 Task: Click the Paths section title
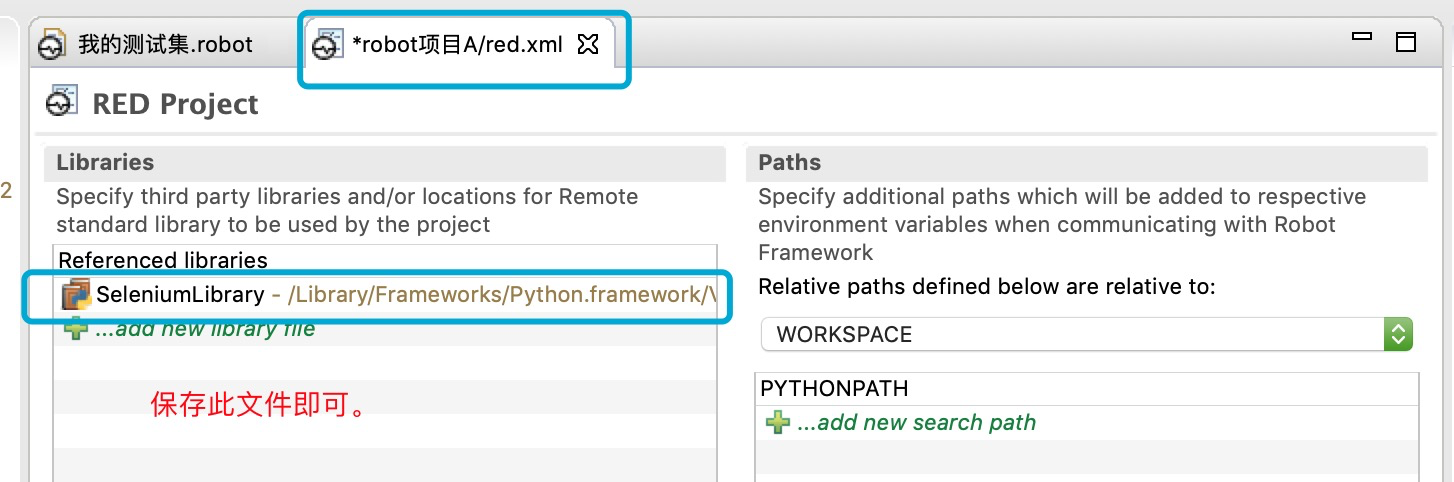(x=789, y=163)
